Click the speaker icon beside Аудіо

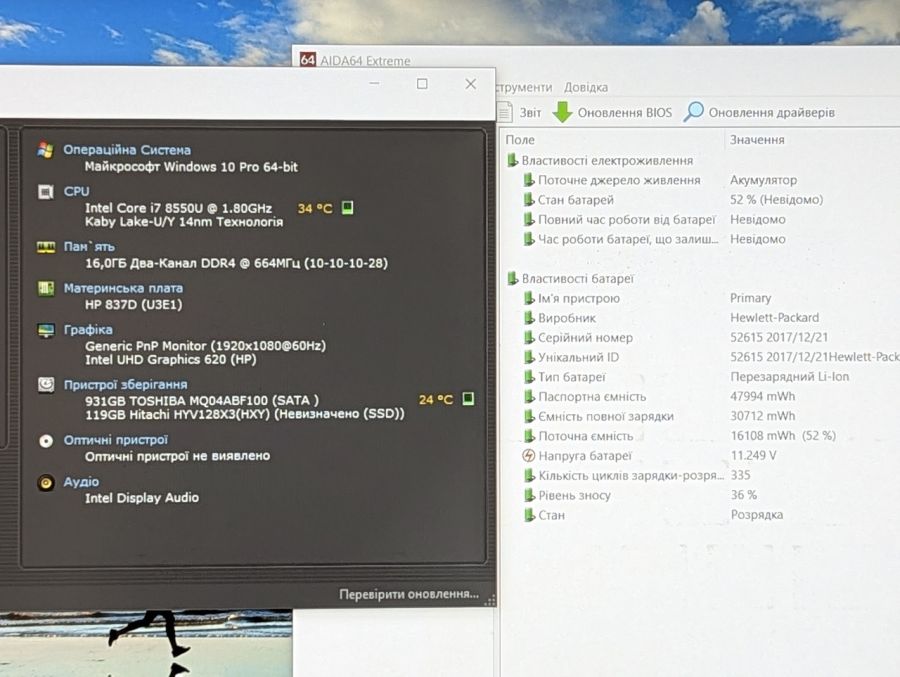point(45,482)
